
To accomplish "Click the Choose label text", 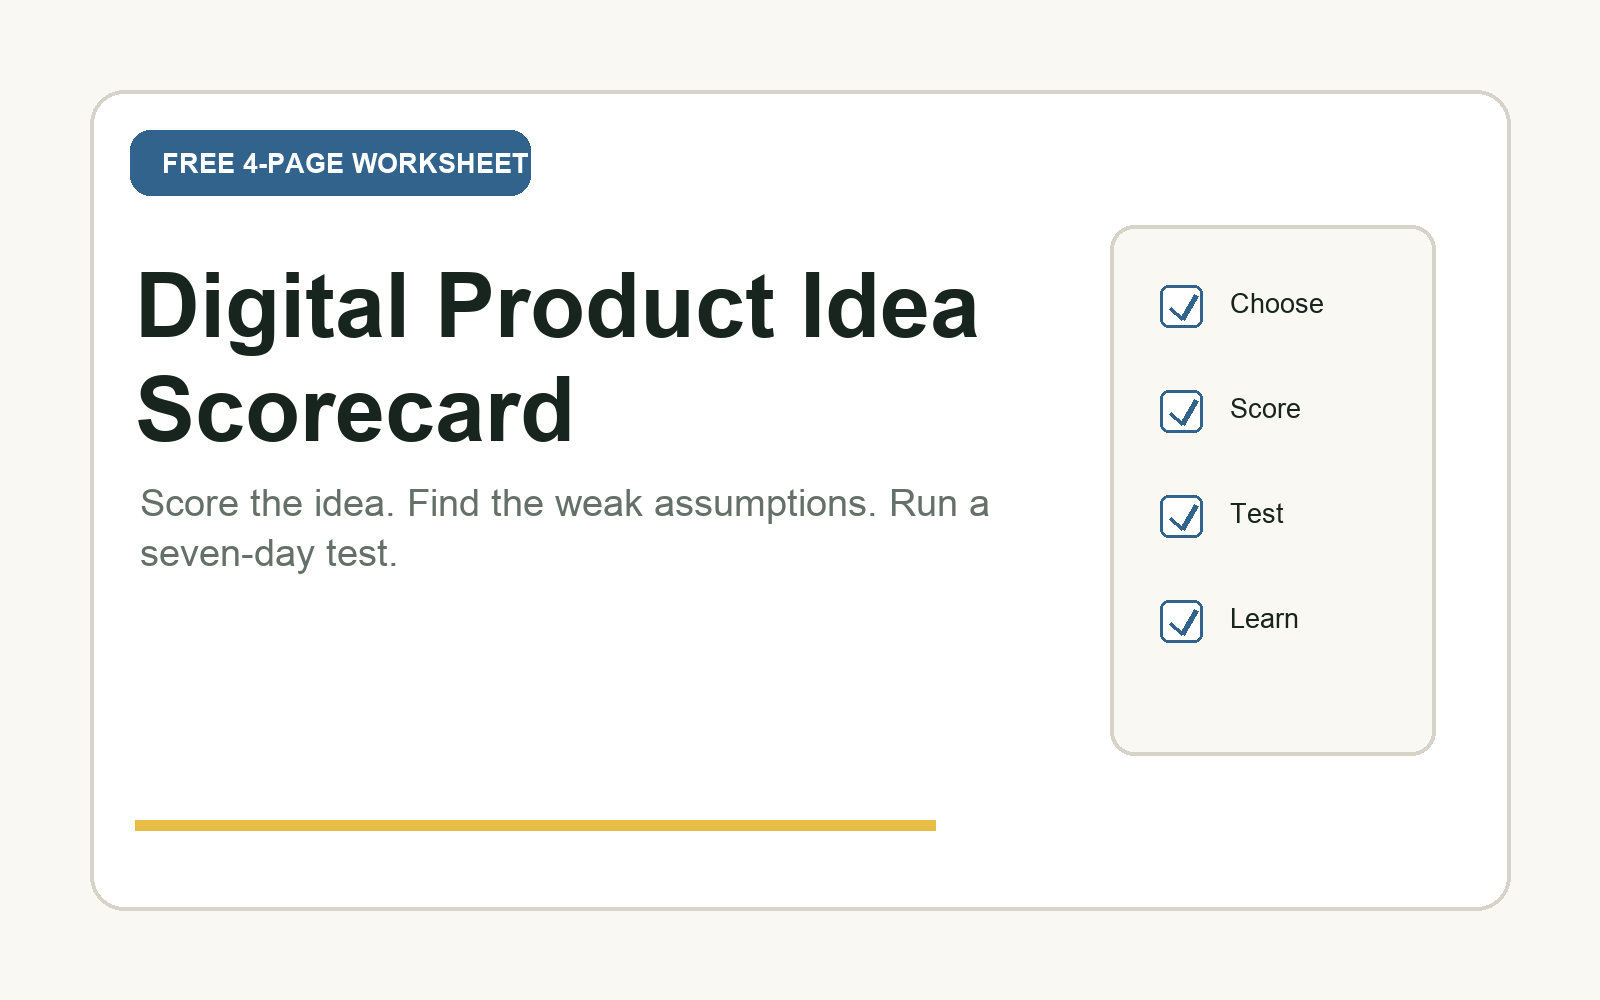I will [x=1276, y=304].
